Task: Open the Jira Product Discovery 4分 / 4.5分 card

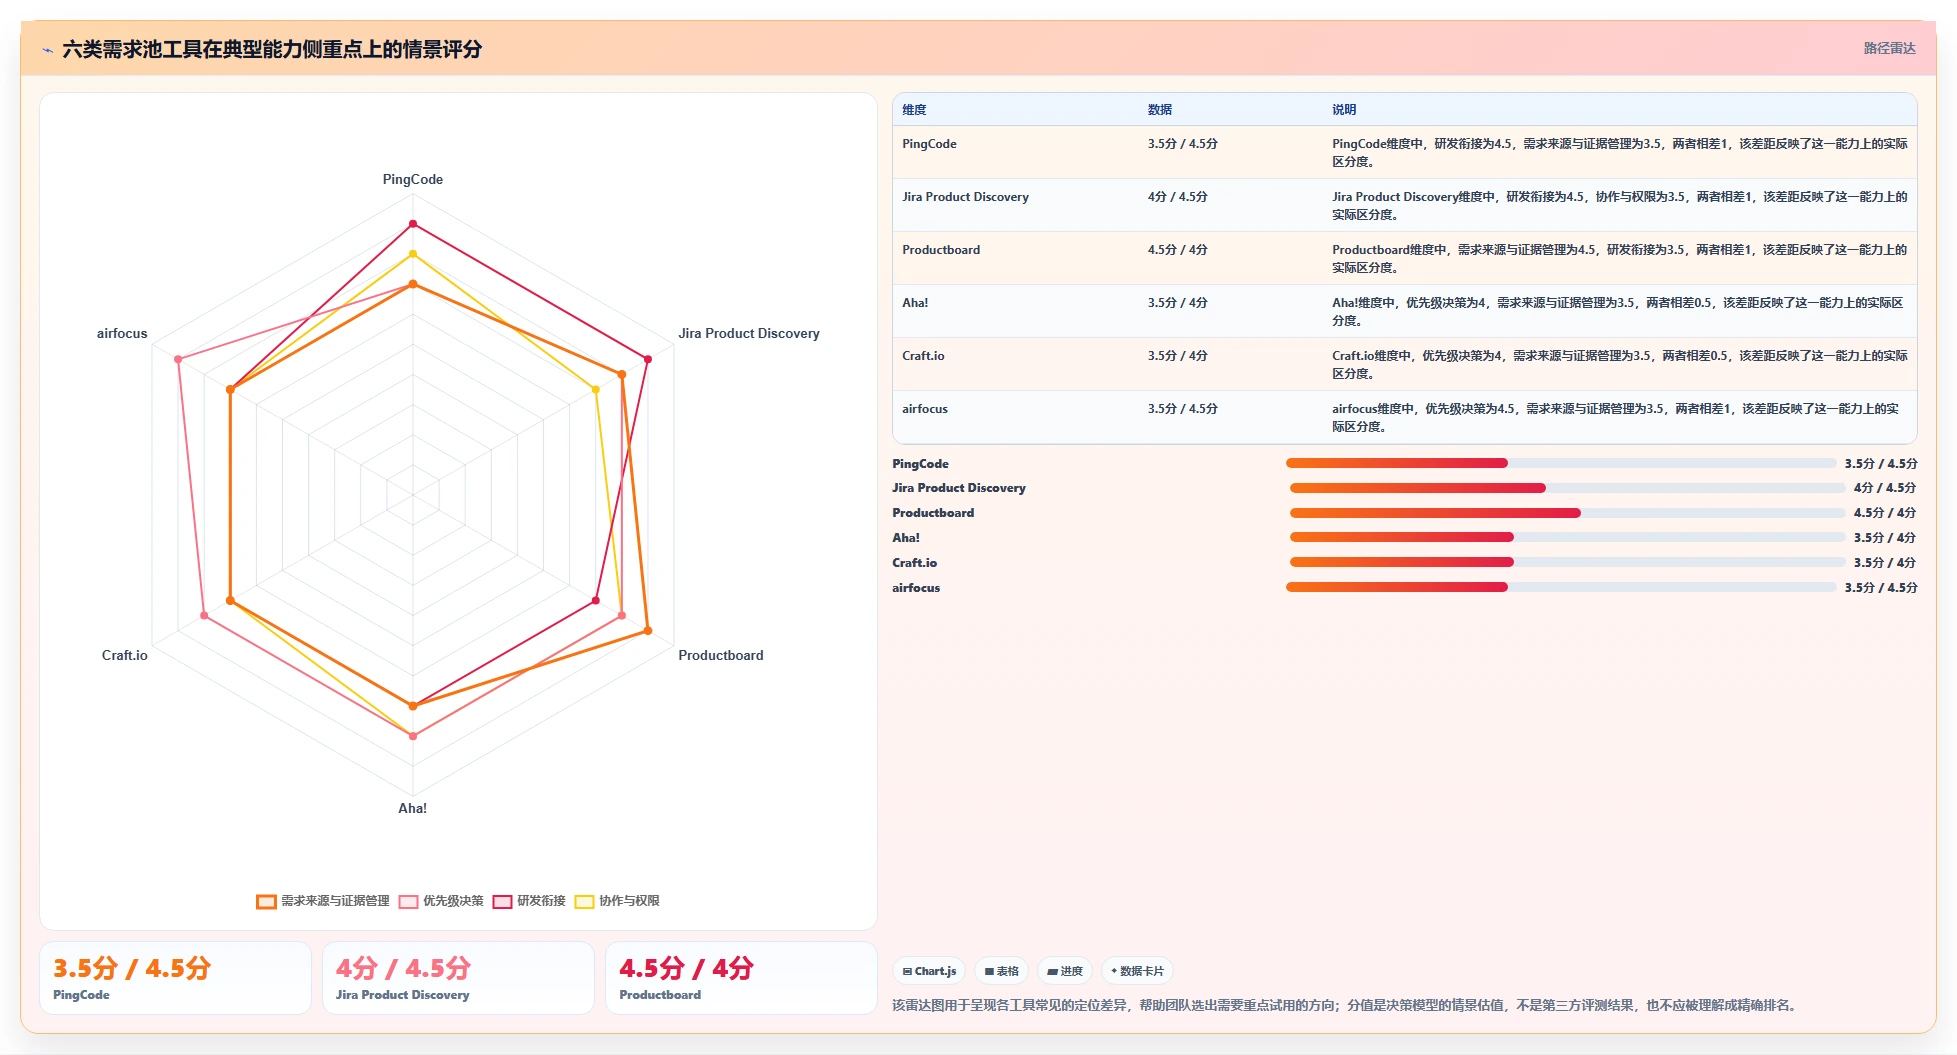Action: tap(458, 978)
